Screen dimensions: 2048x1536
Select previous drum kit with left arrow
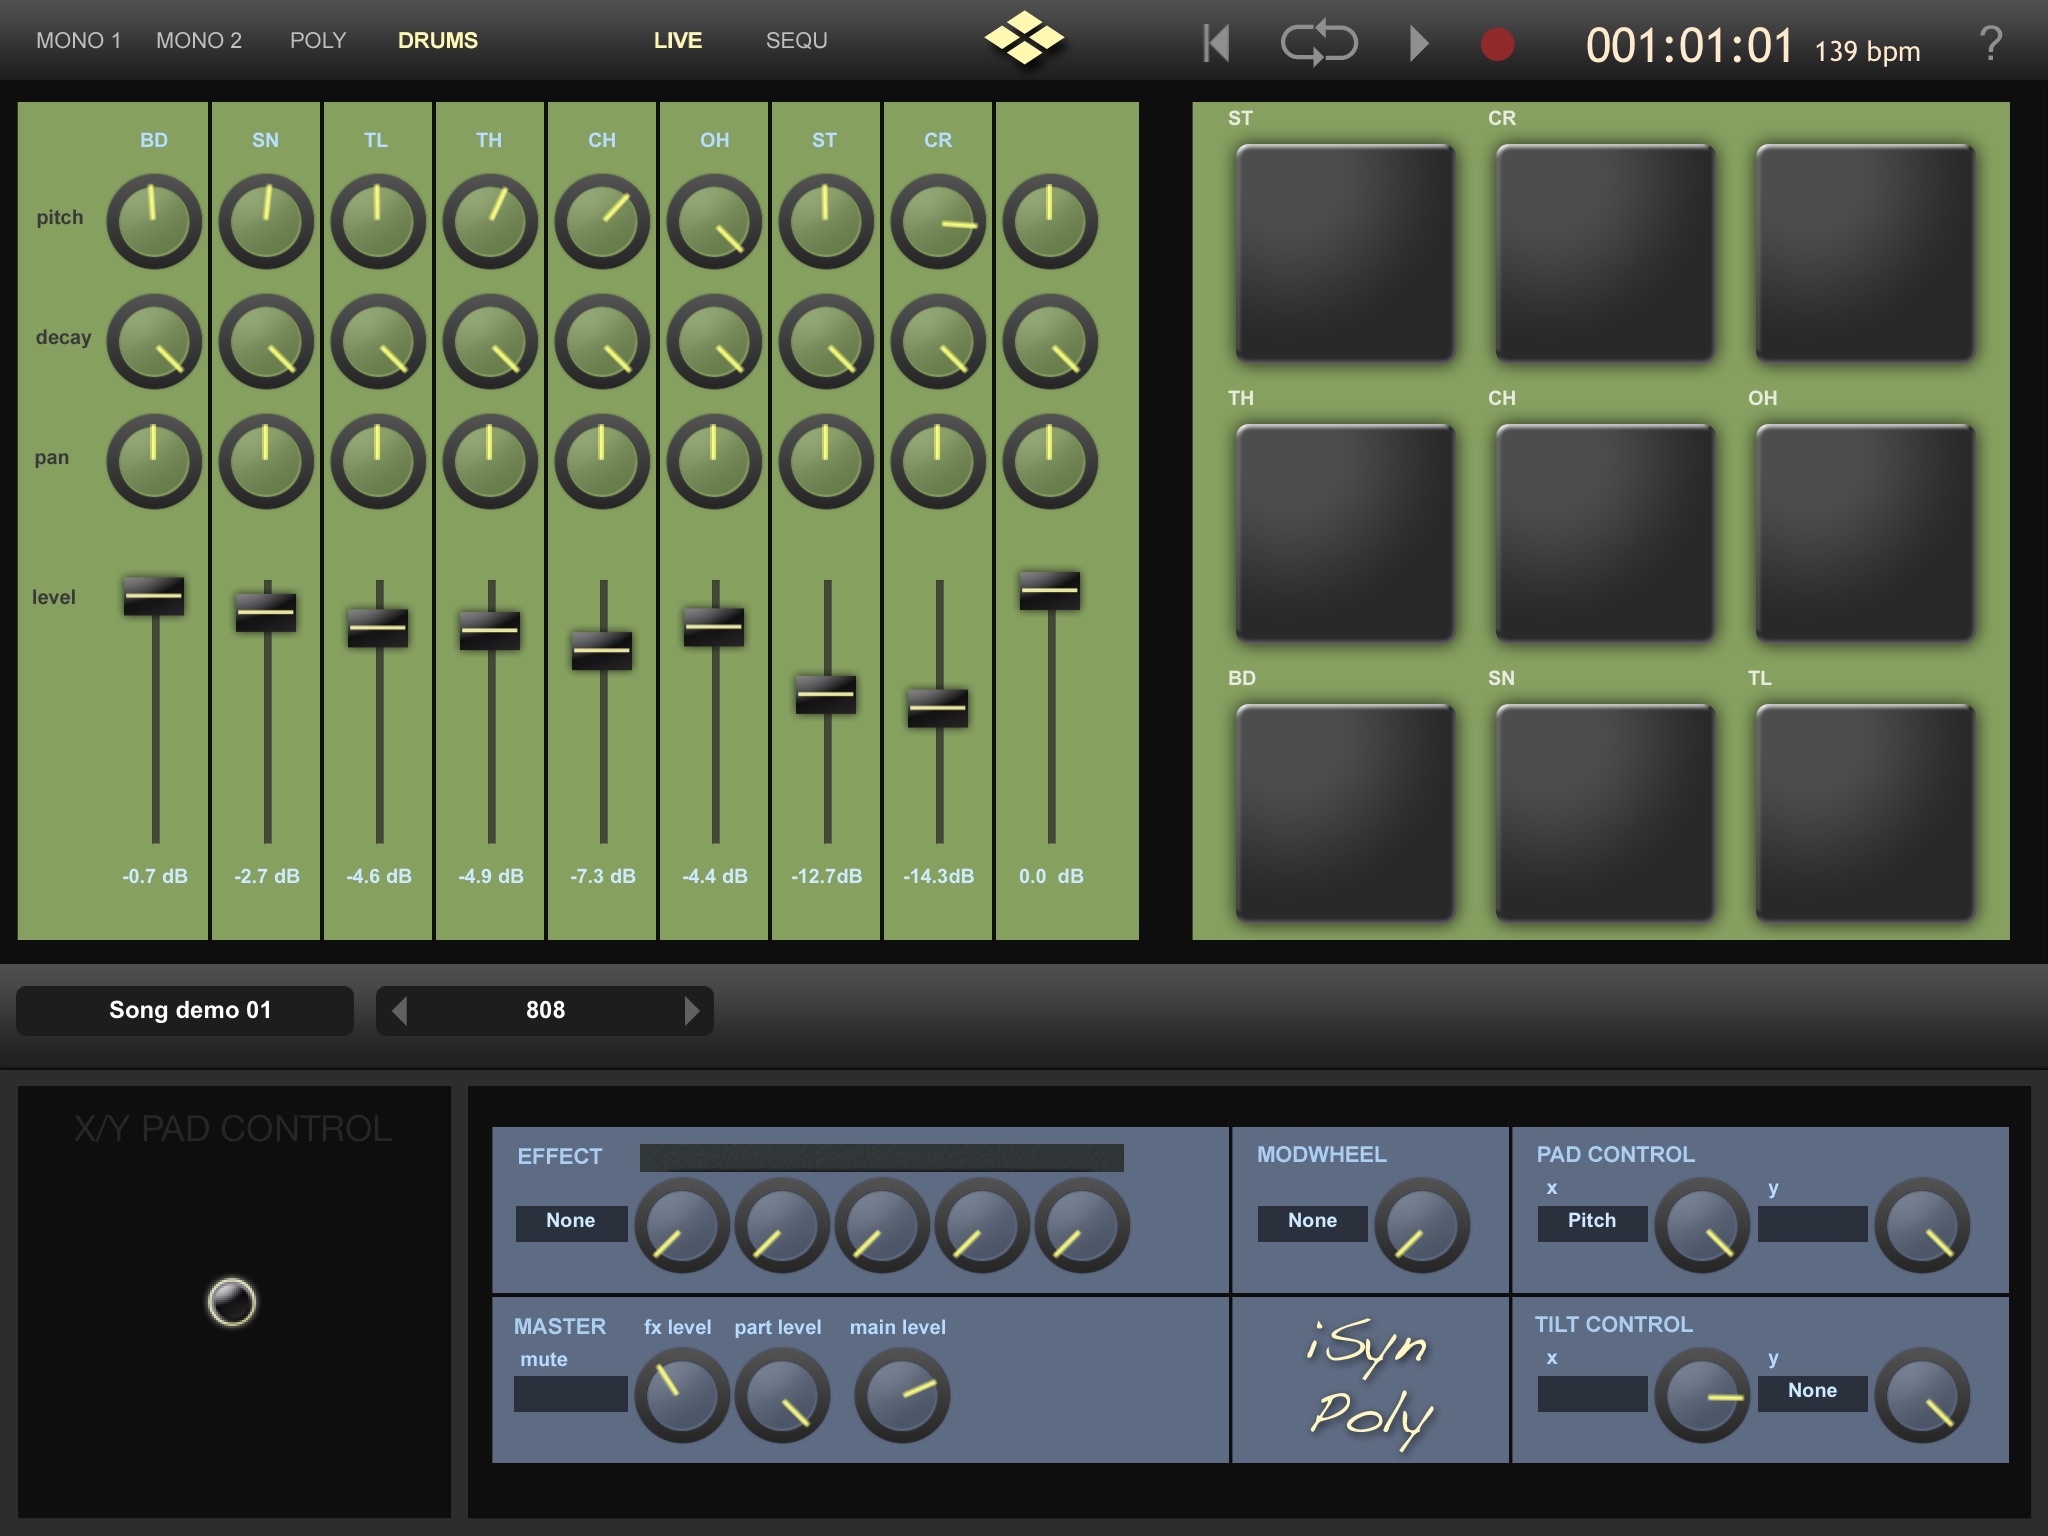(x=400, y=1010)
